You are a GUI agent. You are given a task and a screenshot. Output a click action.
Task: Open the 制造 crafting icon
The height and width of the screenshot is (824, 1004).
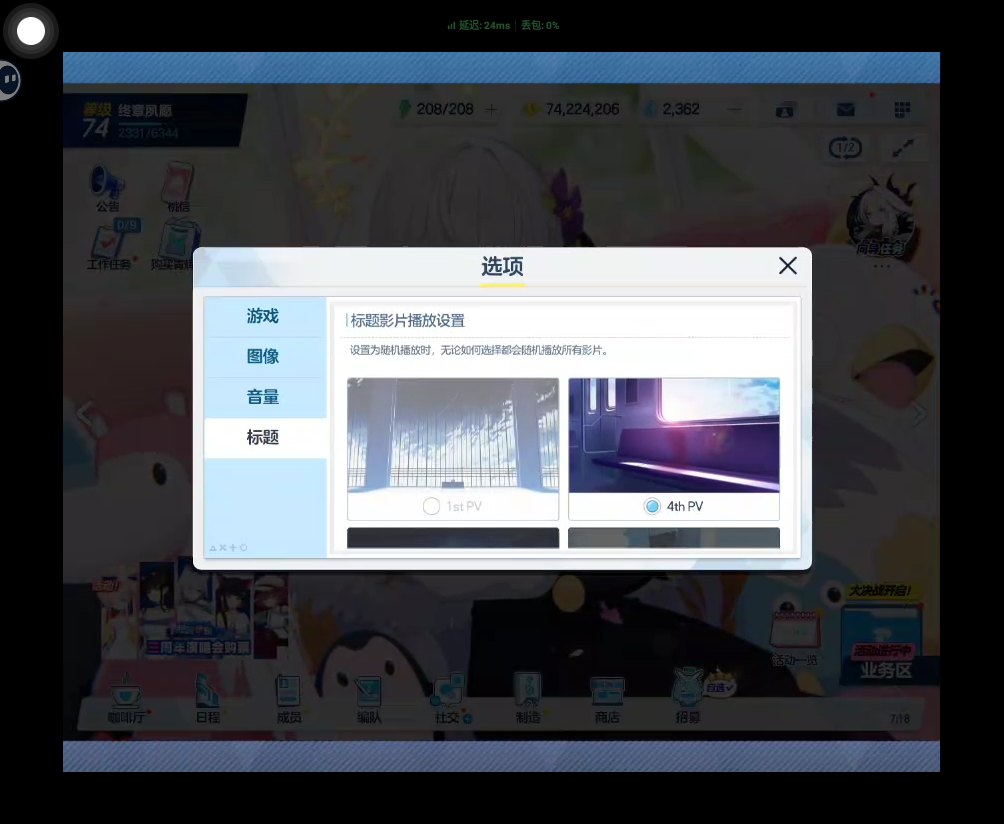[528, 700]
